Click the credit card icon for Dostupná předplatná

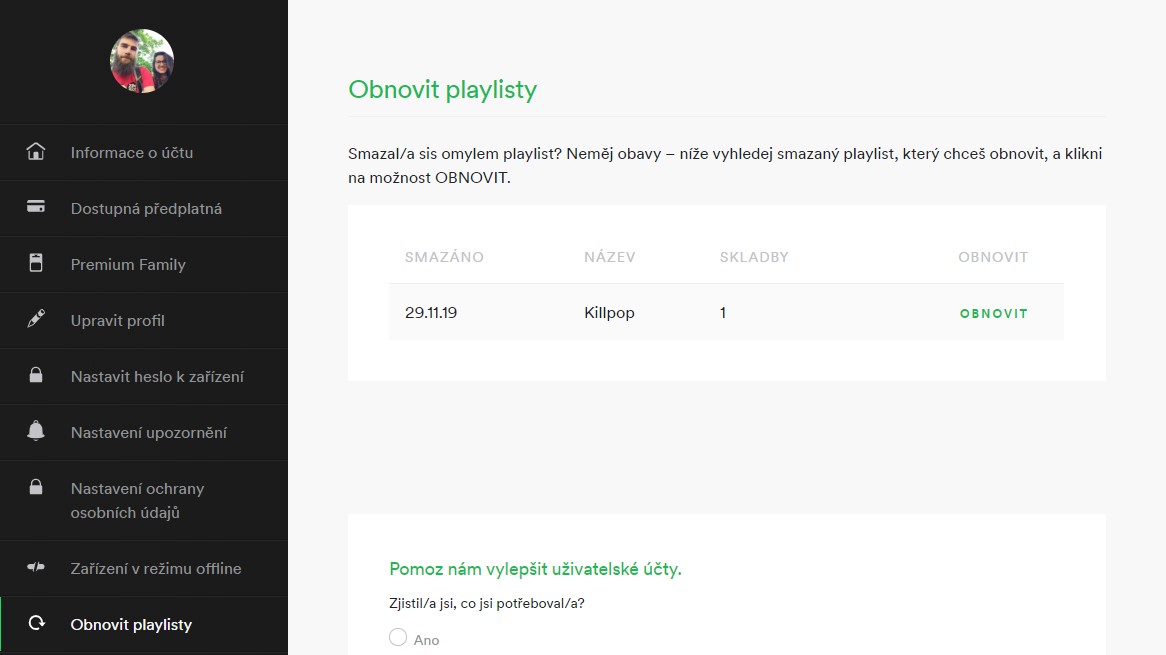[36, 207]
